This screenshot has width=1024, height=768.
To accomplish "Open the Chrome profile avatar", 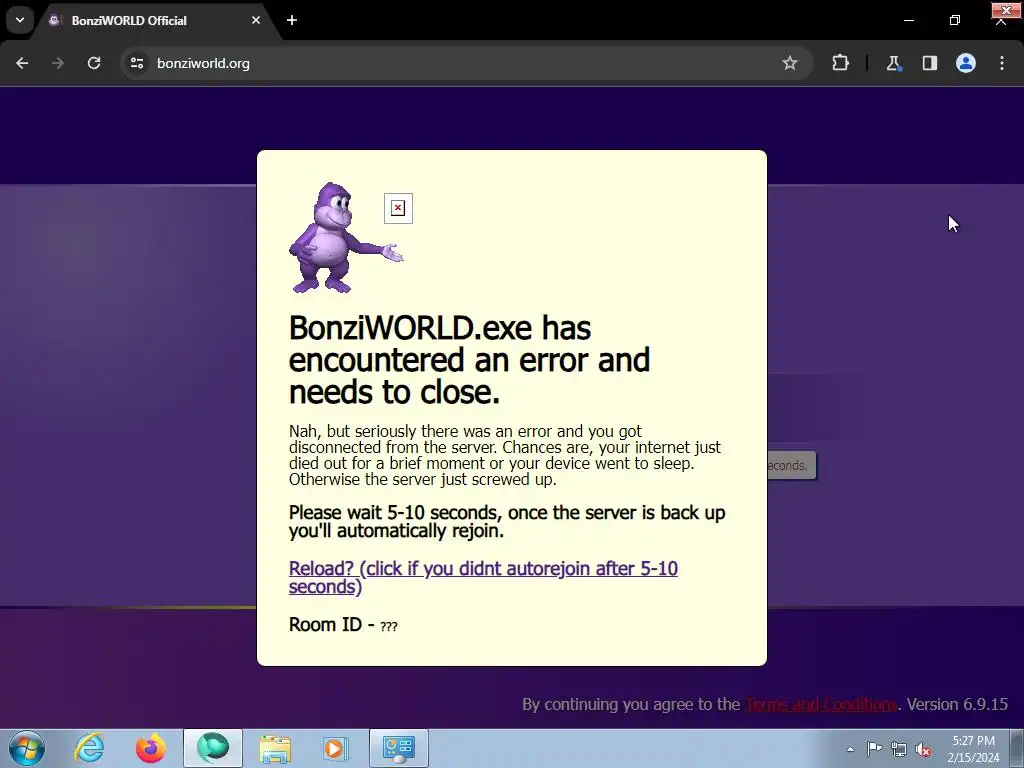I will (966, 63).
